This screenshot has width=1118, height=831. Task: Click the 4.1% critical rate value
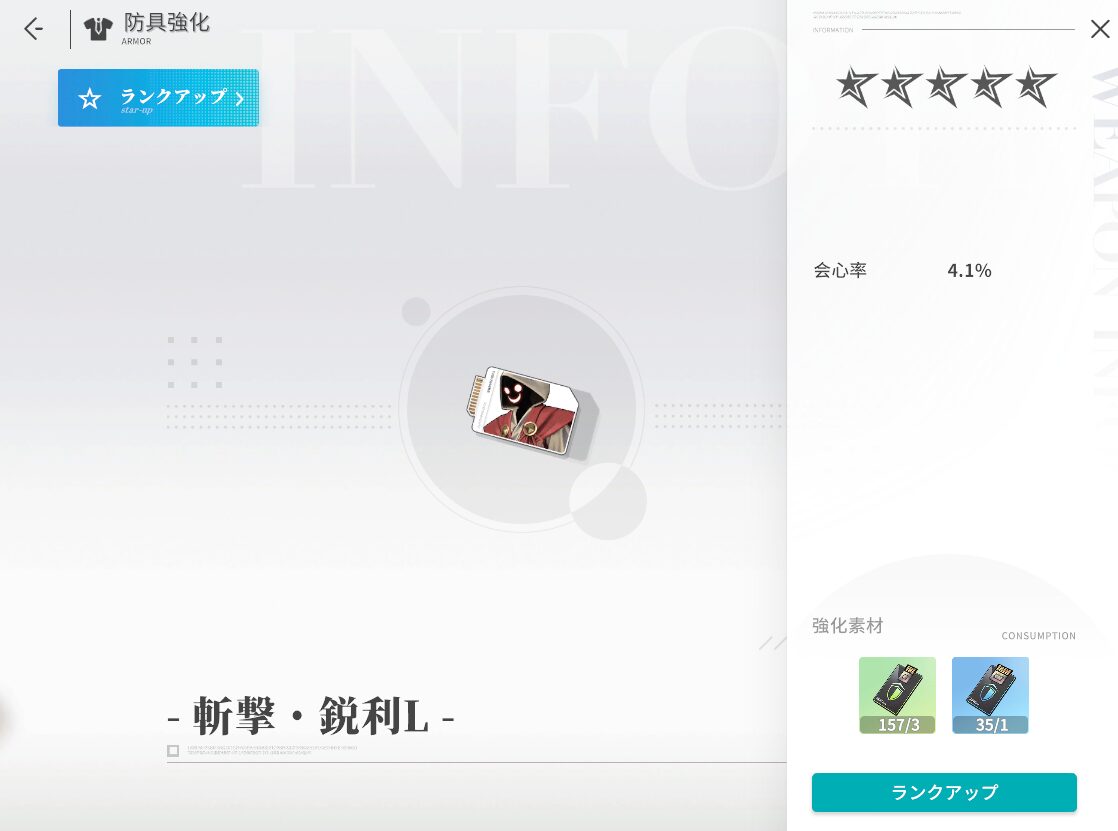[969, 270]
